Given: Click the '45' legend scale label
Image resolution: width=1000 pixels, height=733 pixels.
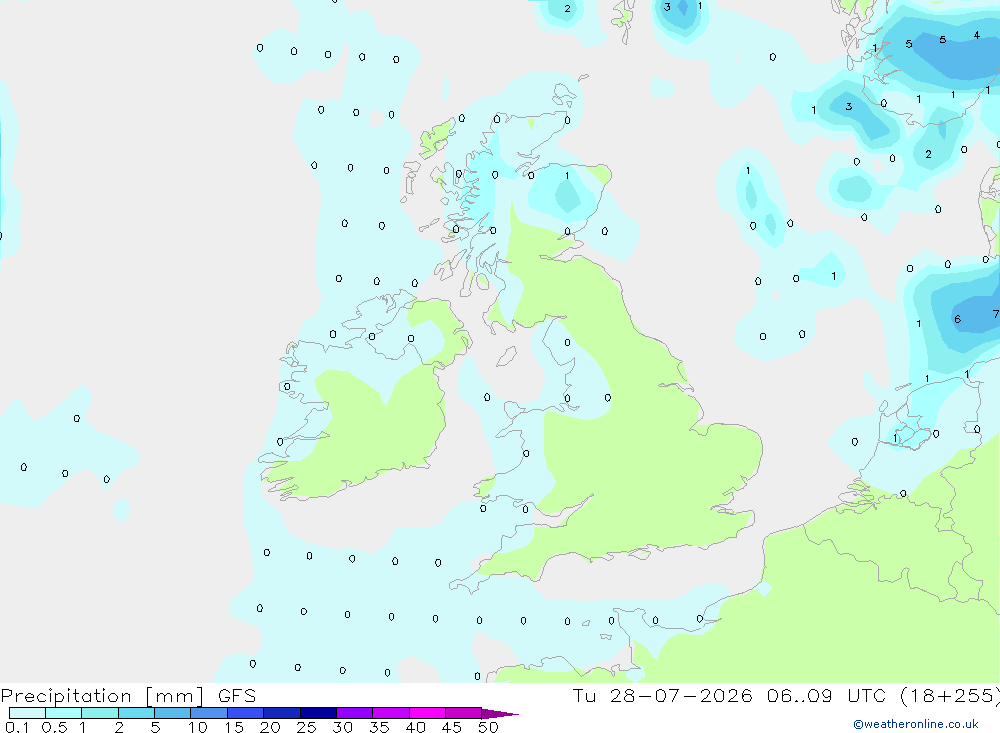Looking at the screenshot, I should [x=452, y=727].
